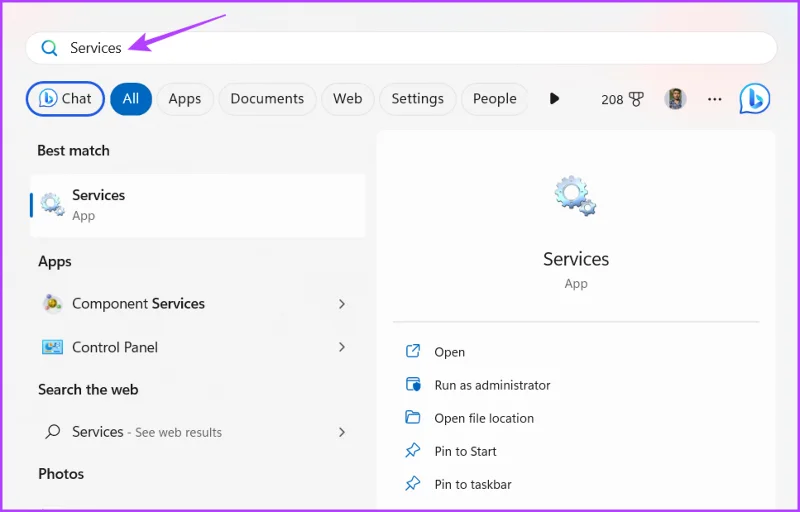Click the search magnifier icon in search box
800x512 pixels.
pos(49,48)
